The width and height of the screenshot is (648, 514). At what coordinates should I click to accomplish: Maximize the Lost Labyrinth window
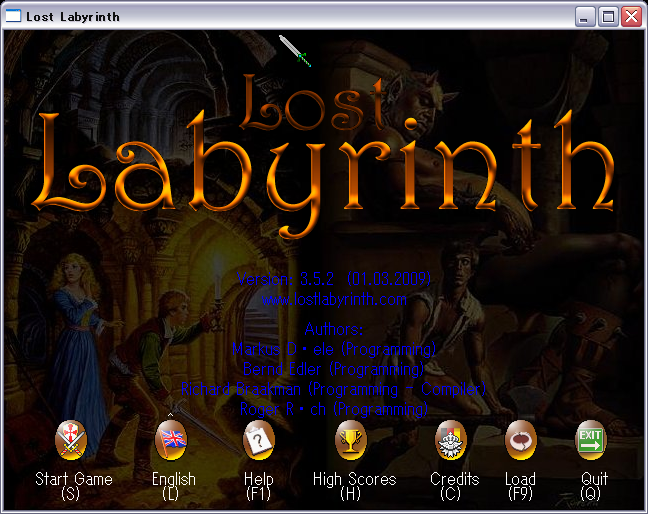point(608,17)
